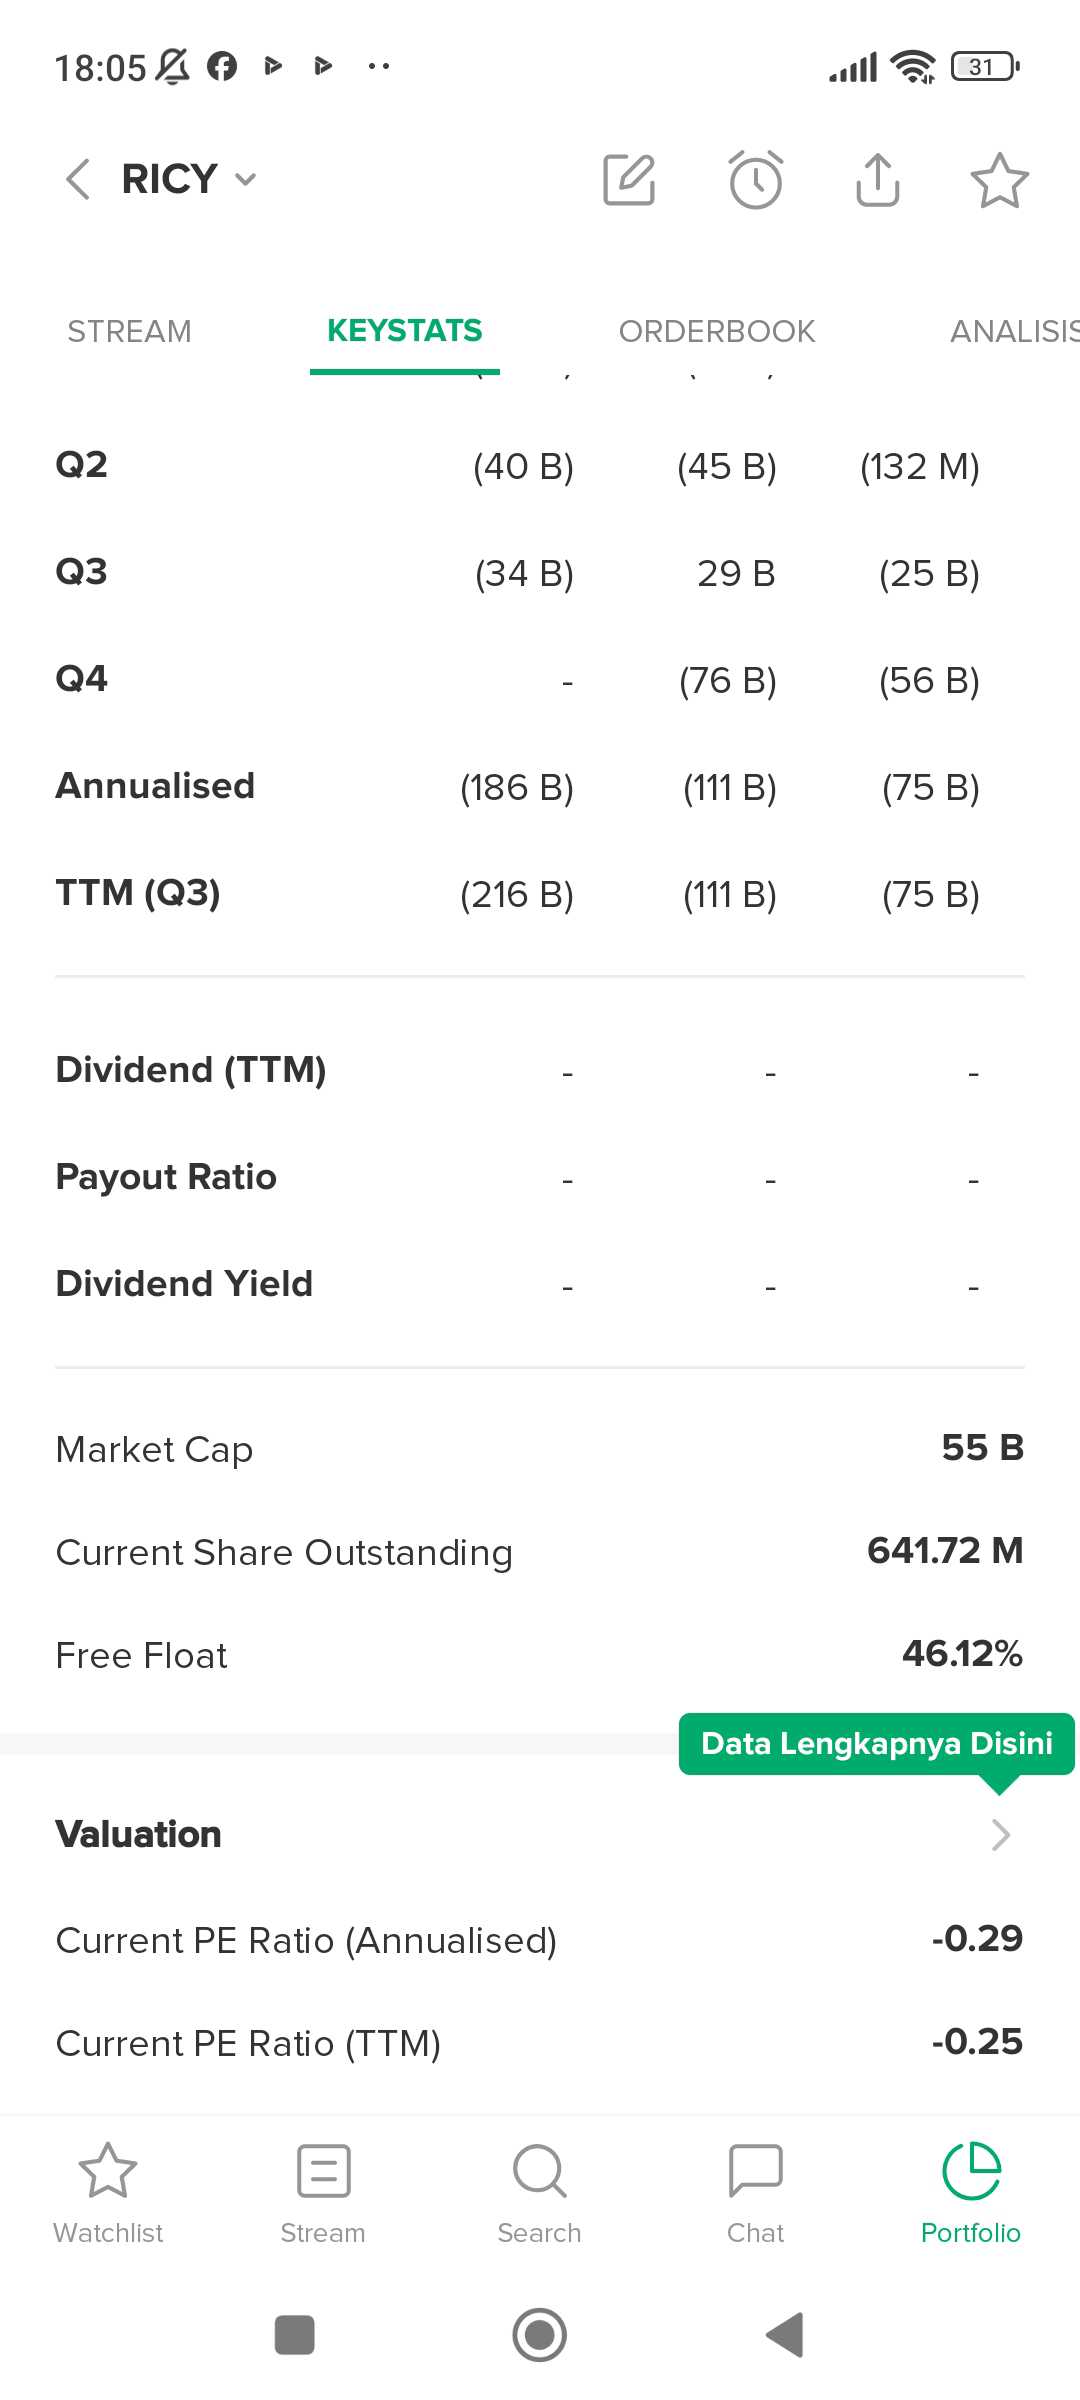
Task: Open Watchlist in bottom navigation
Action: (108, 2190)
